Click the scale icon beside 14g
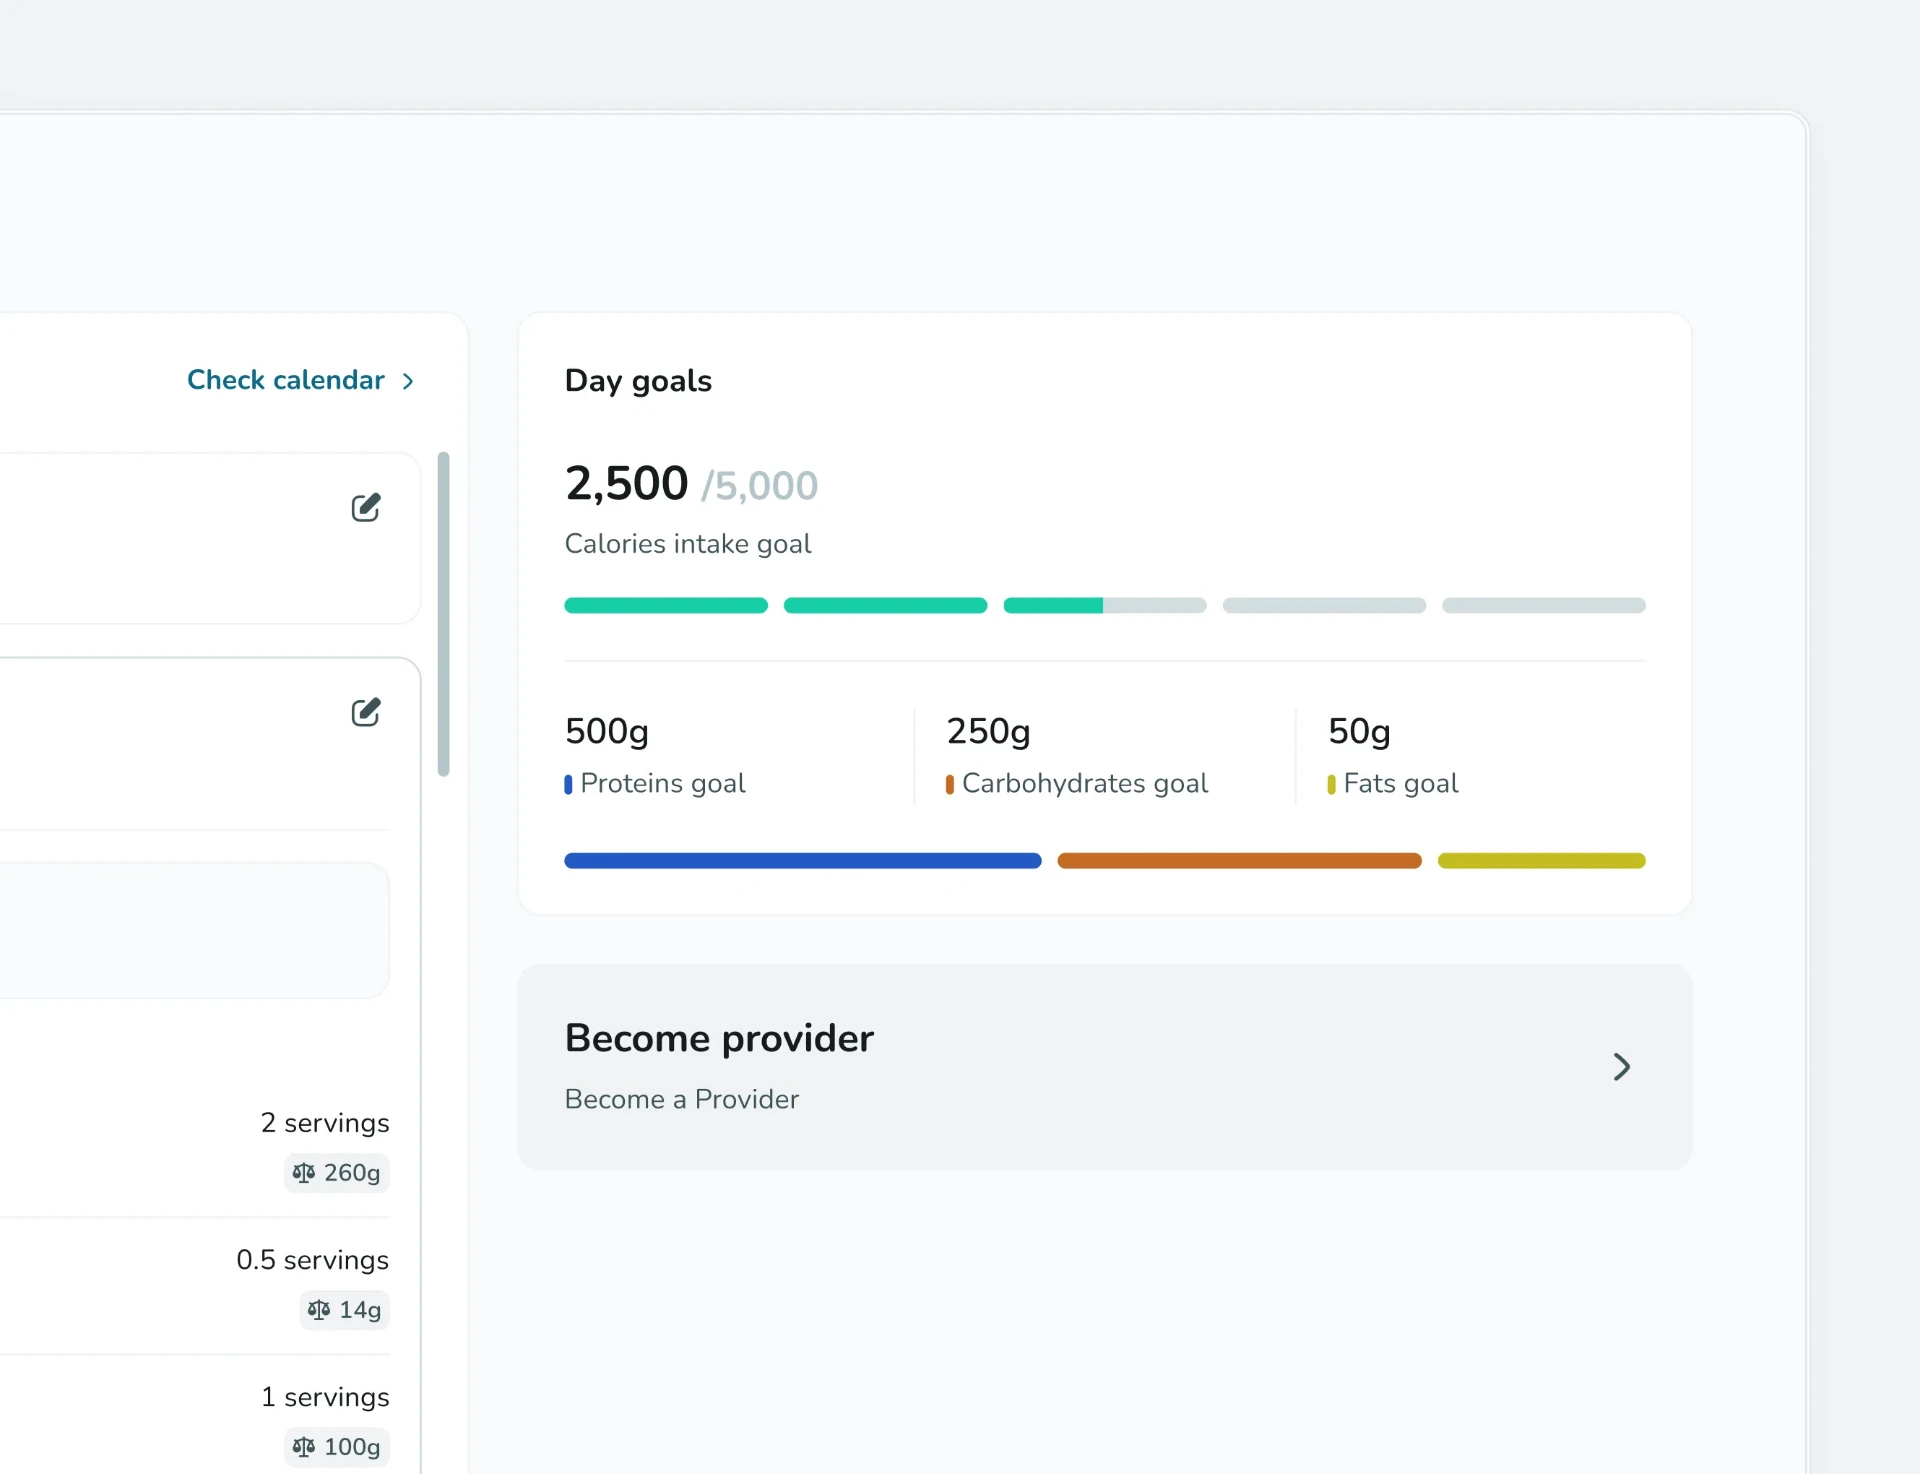The image size is (1920, 1474). click(x=319, y=1309)
